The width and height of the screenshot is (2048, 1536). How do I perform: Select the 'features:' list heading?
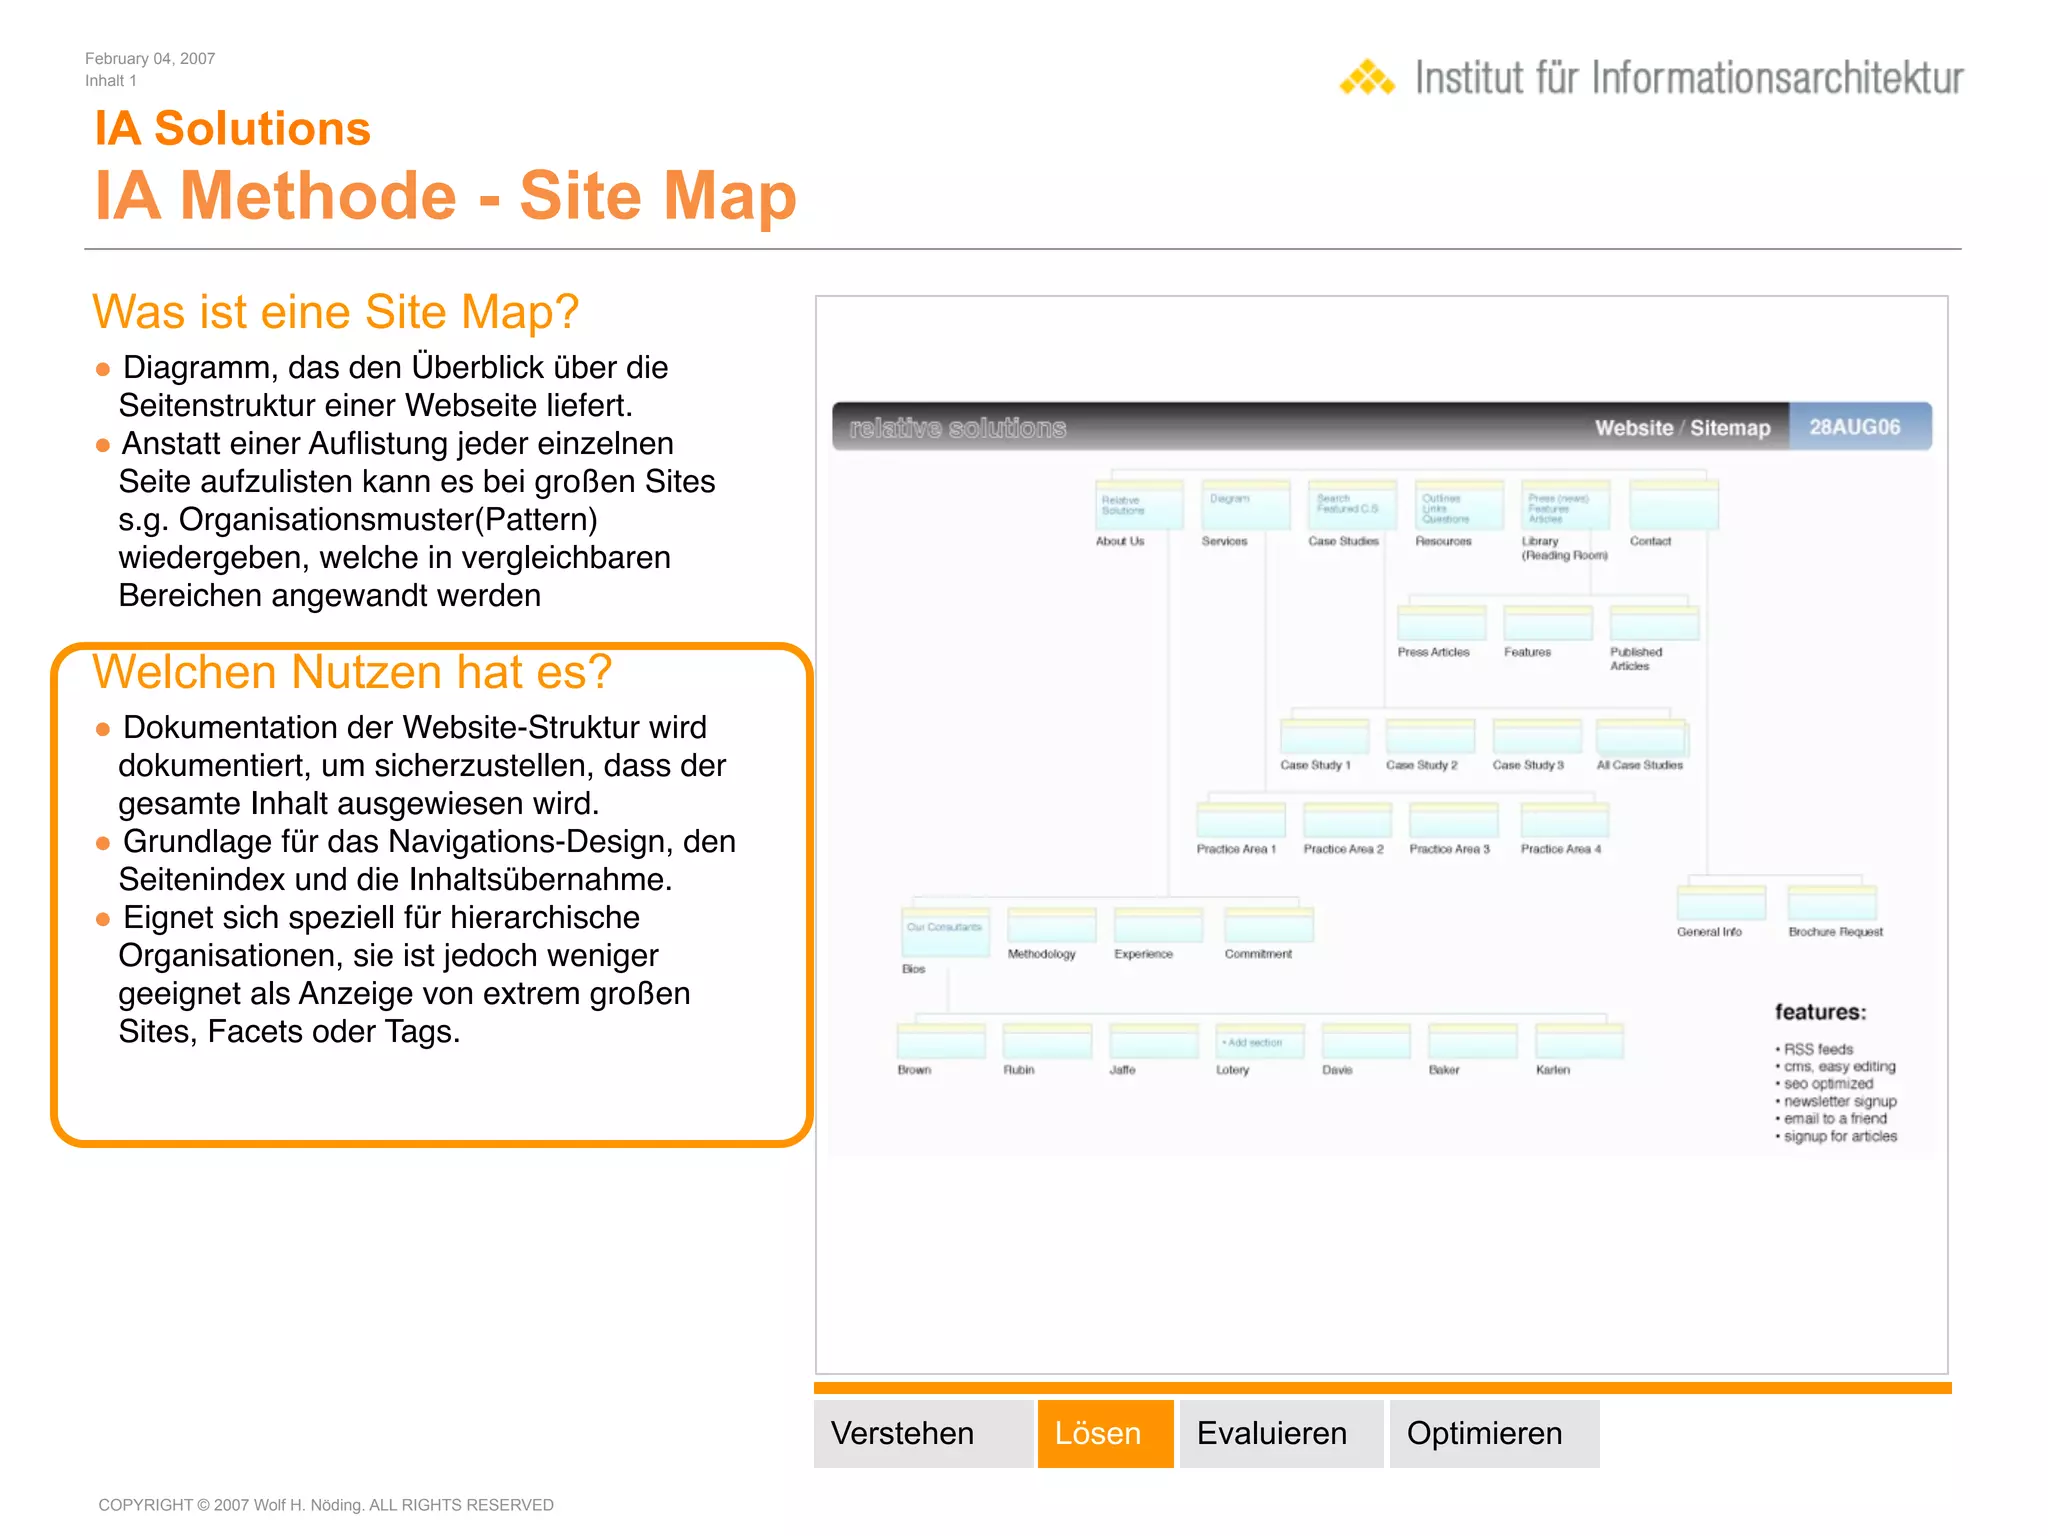click(1820, 1012)
